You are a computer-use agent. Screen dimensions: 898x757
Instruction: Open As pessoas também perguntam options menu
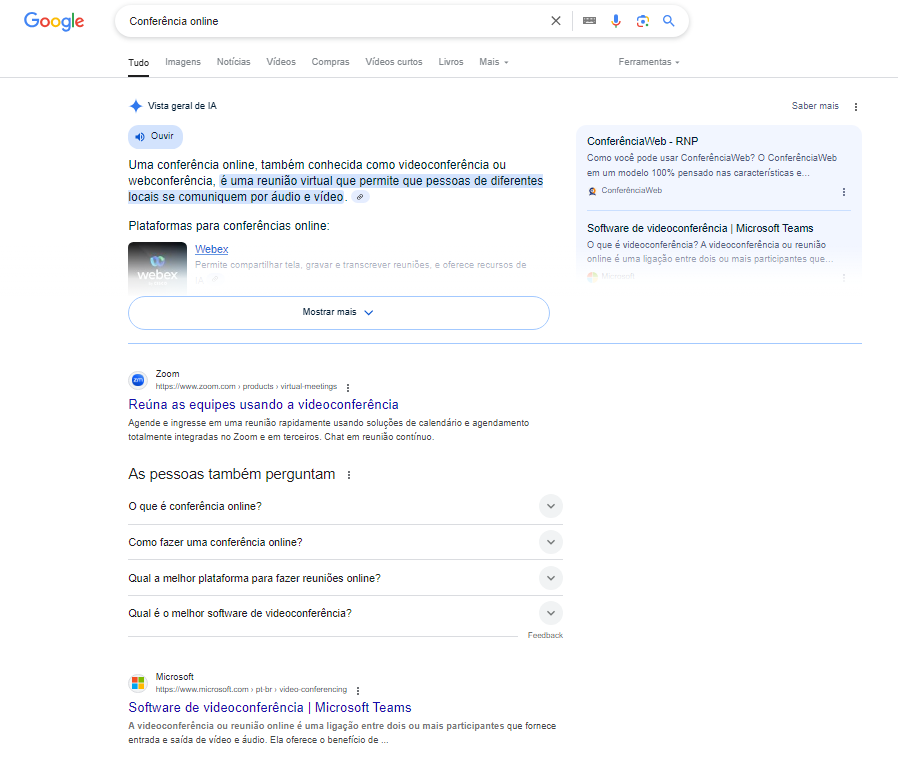pos(349,475)
